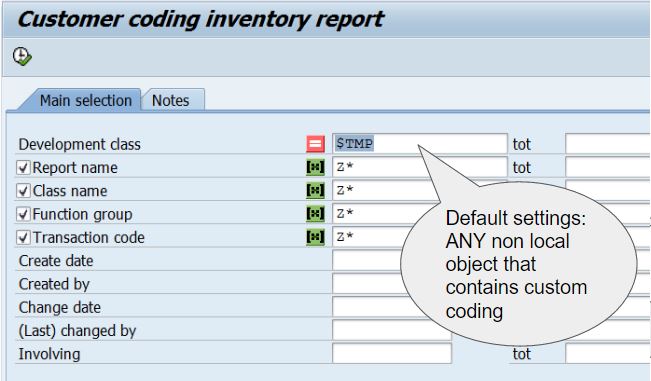Toggle the Function group checkbox

click(x=23, y=214)
